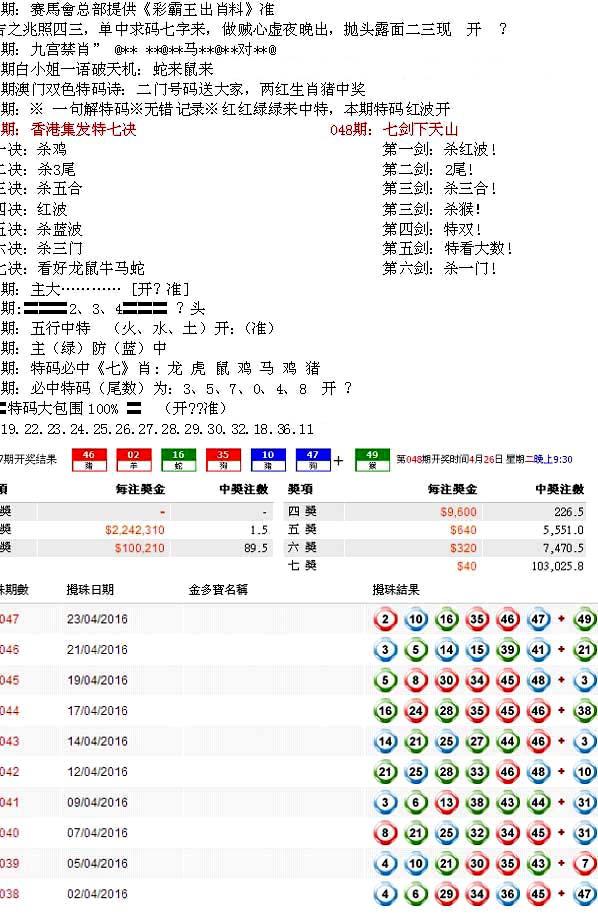Open draw number 047 link

9,619
